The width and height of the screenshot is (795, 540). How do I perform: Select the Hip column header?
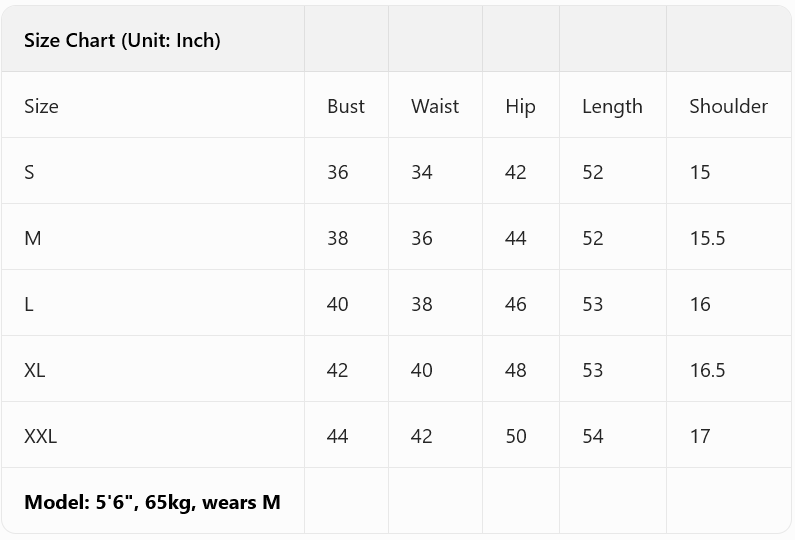[520, 106]
